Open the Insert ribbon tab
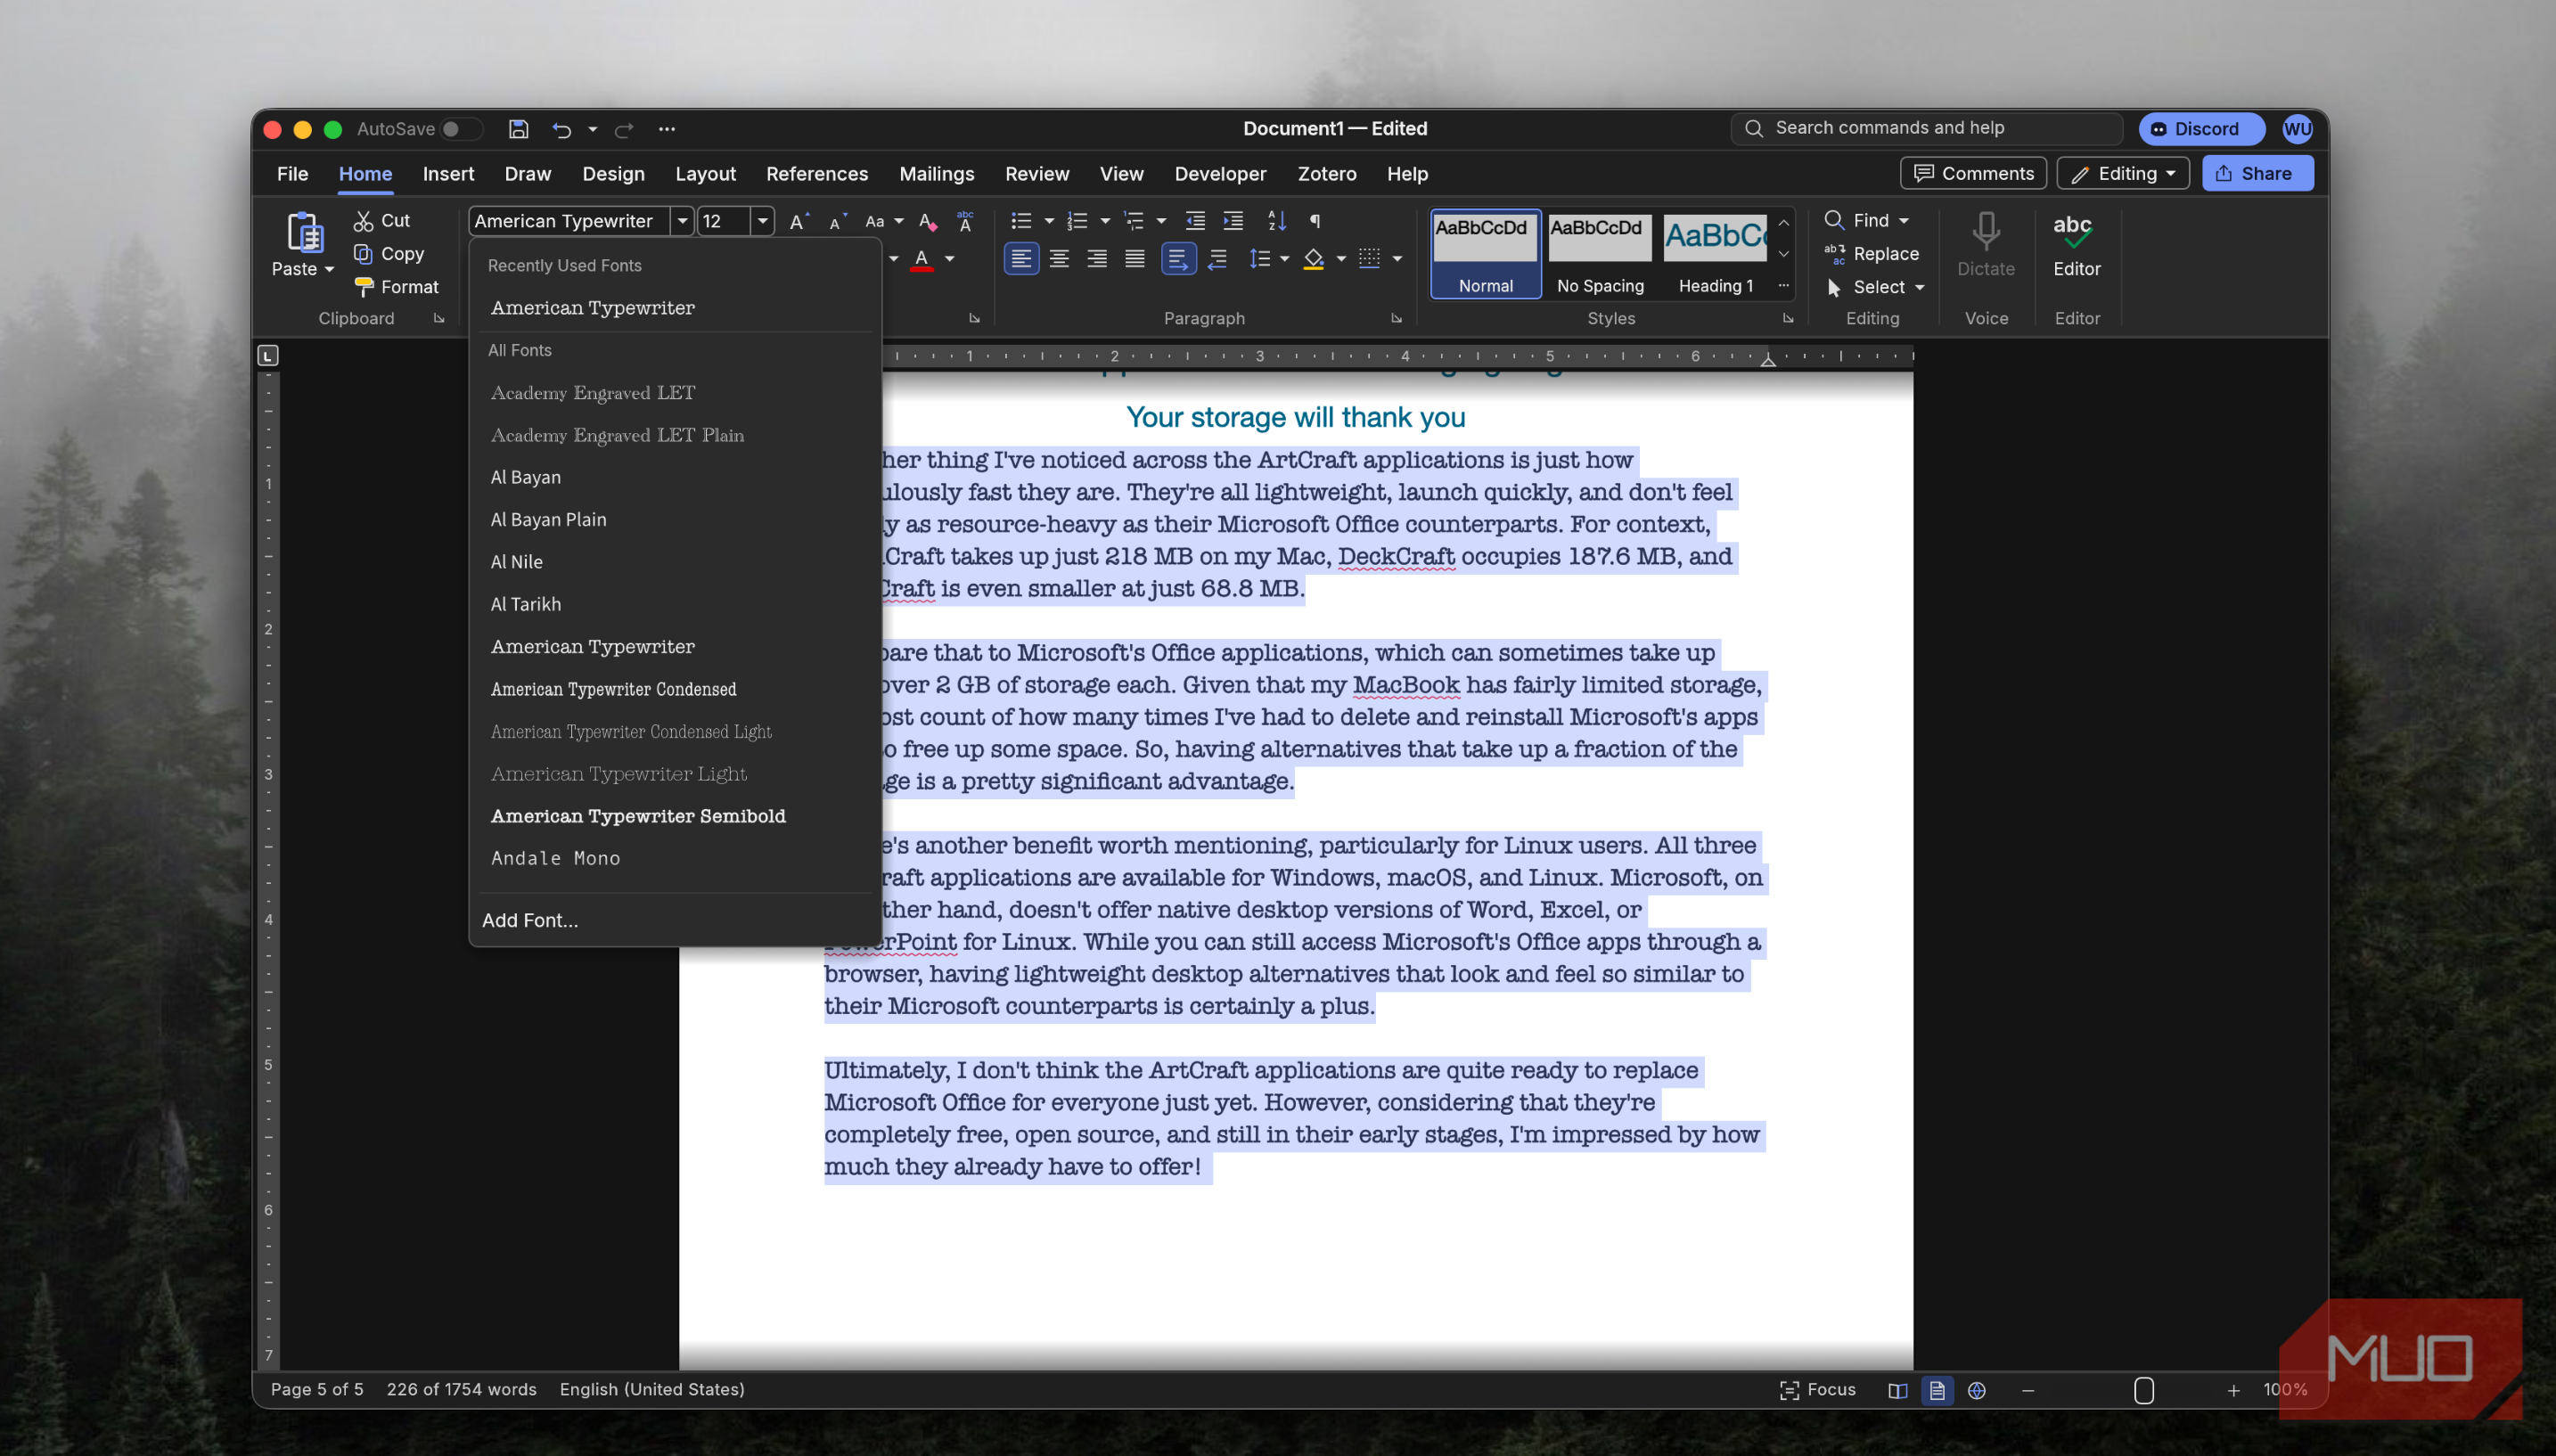 click(448, 174)
